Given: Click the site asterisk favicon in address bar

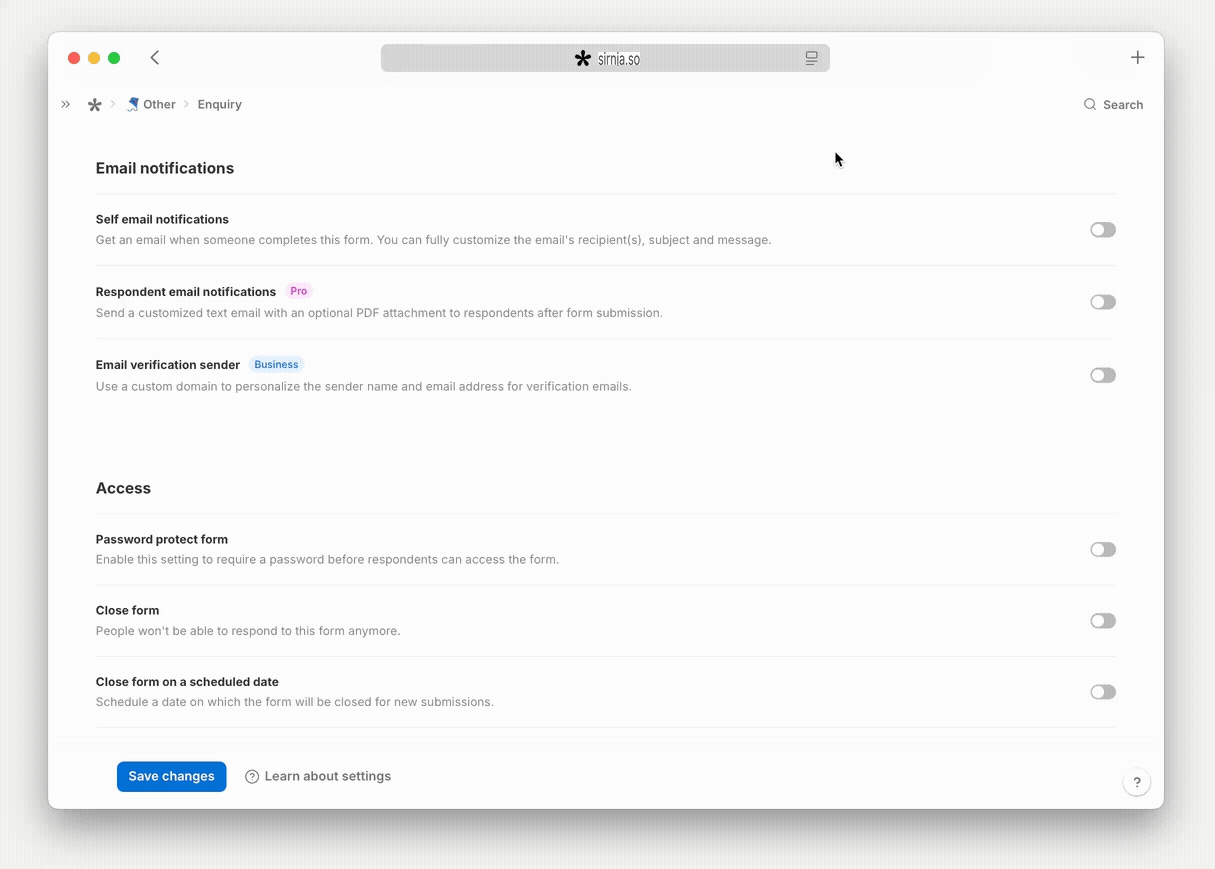Looking at the screenshot, I should 583,59.
